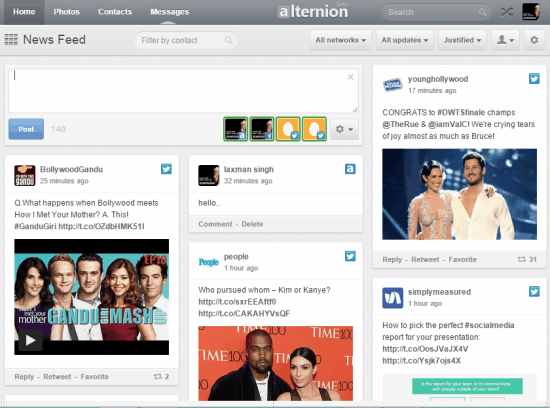Open BollywoodGandu avatar
The height and width of the screenshot is (408, 550).
point(25,175)
